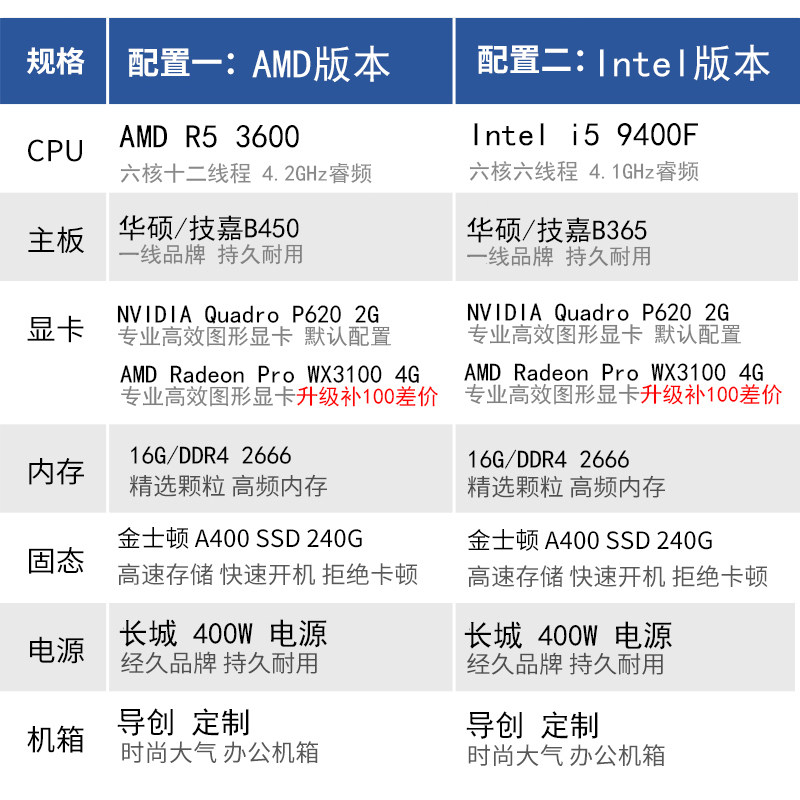Click the AMD R5 3600 text

coord(209,137)
